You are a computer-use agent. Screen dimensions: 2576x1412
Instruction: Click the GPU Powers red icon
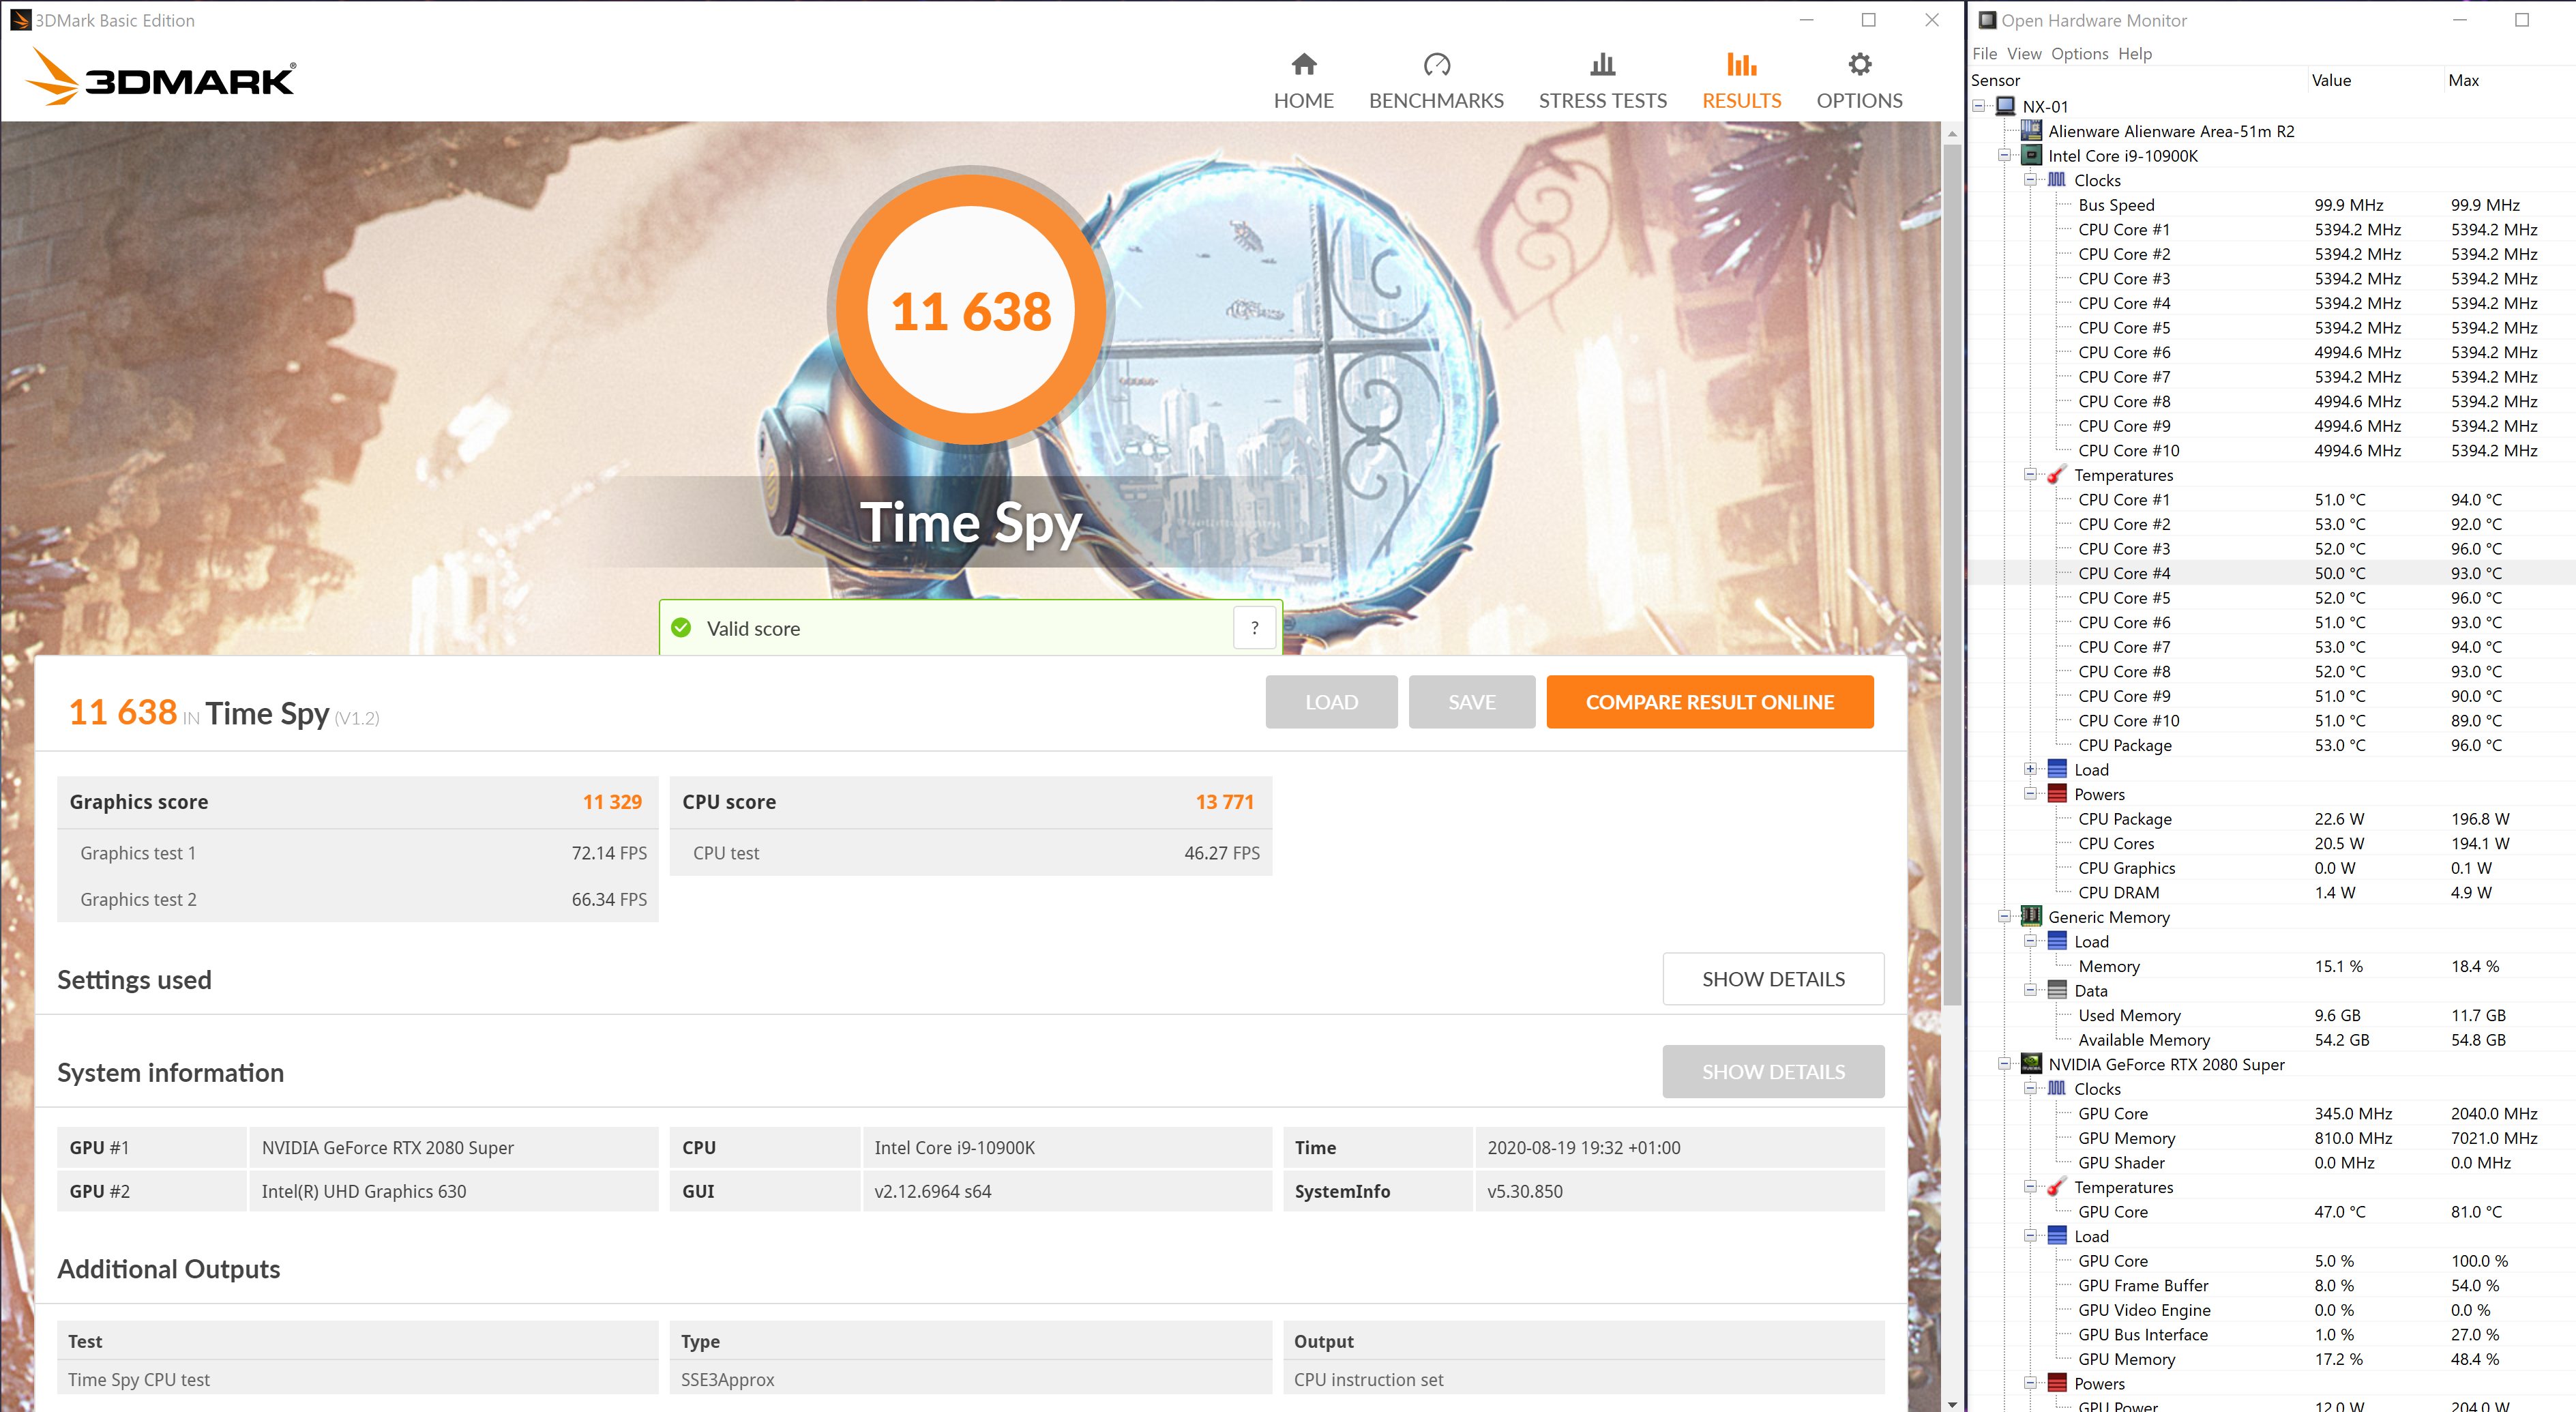click(x=2056, y=1383)
